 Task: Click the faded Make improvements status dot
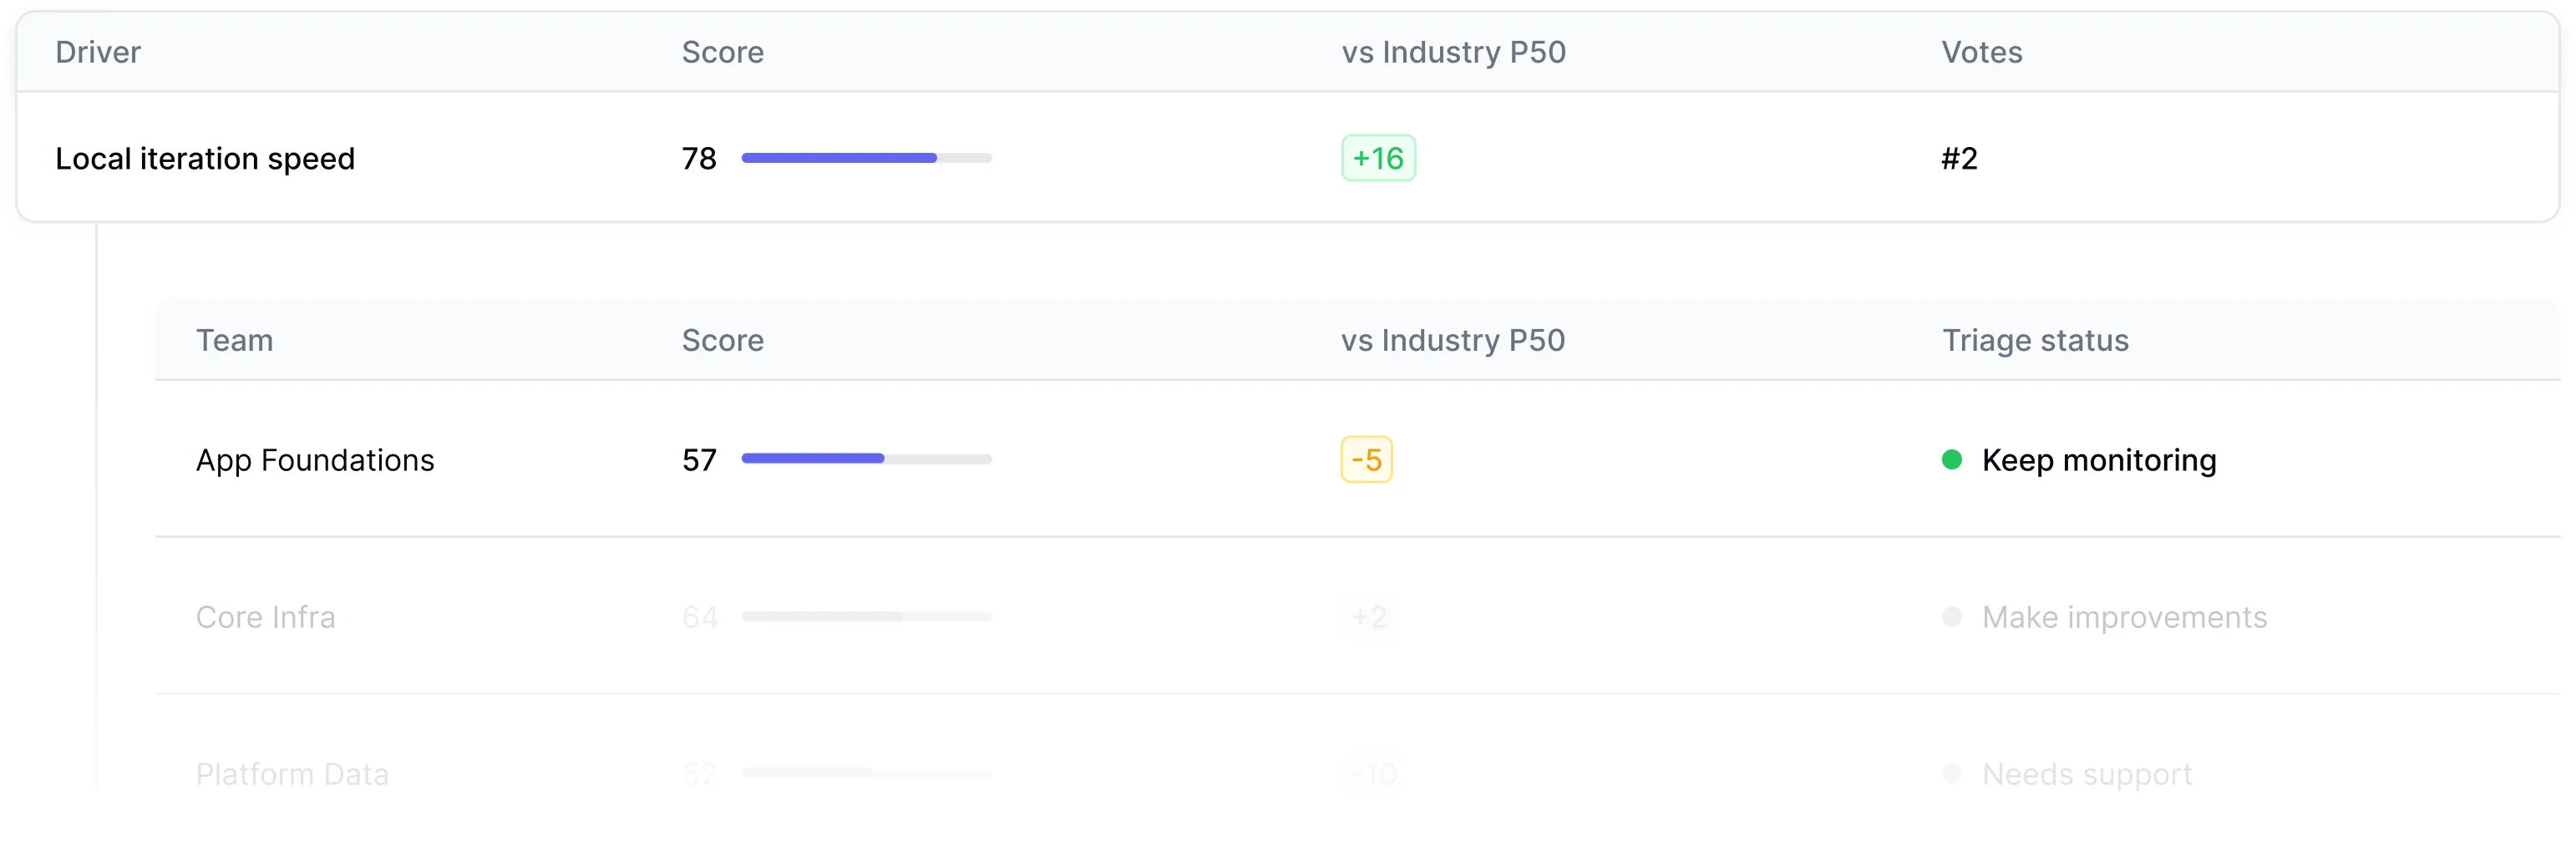coord(1951,616)
